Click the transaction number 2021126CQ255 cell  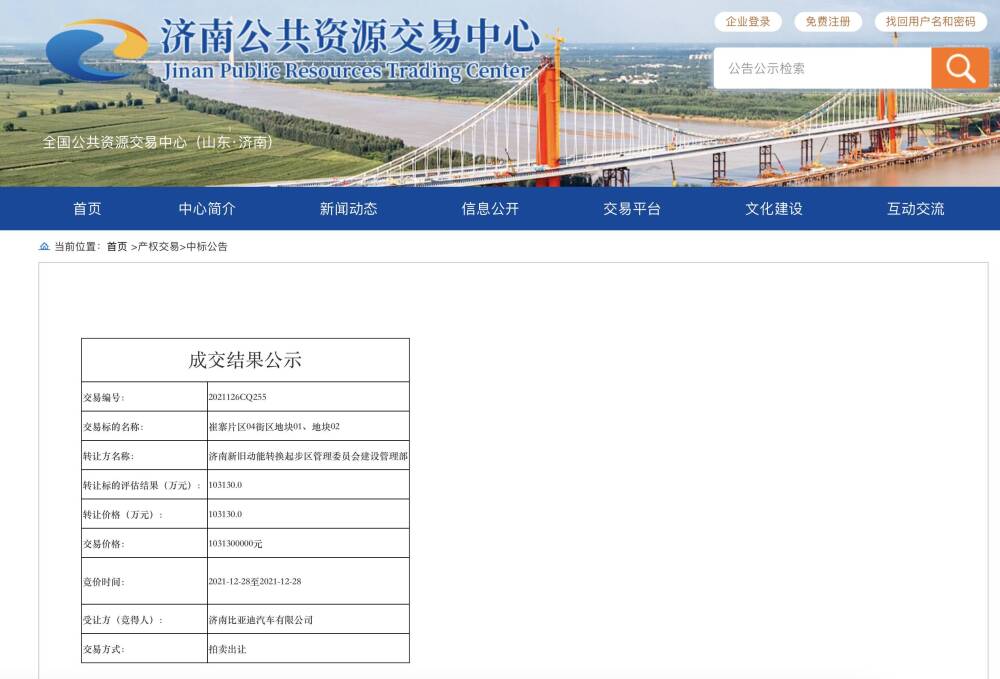tap(238, 397)
